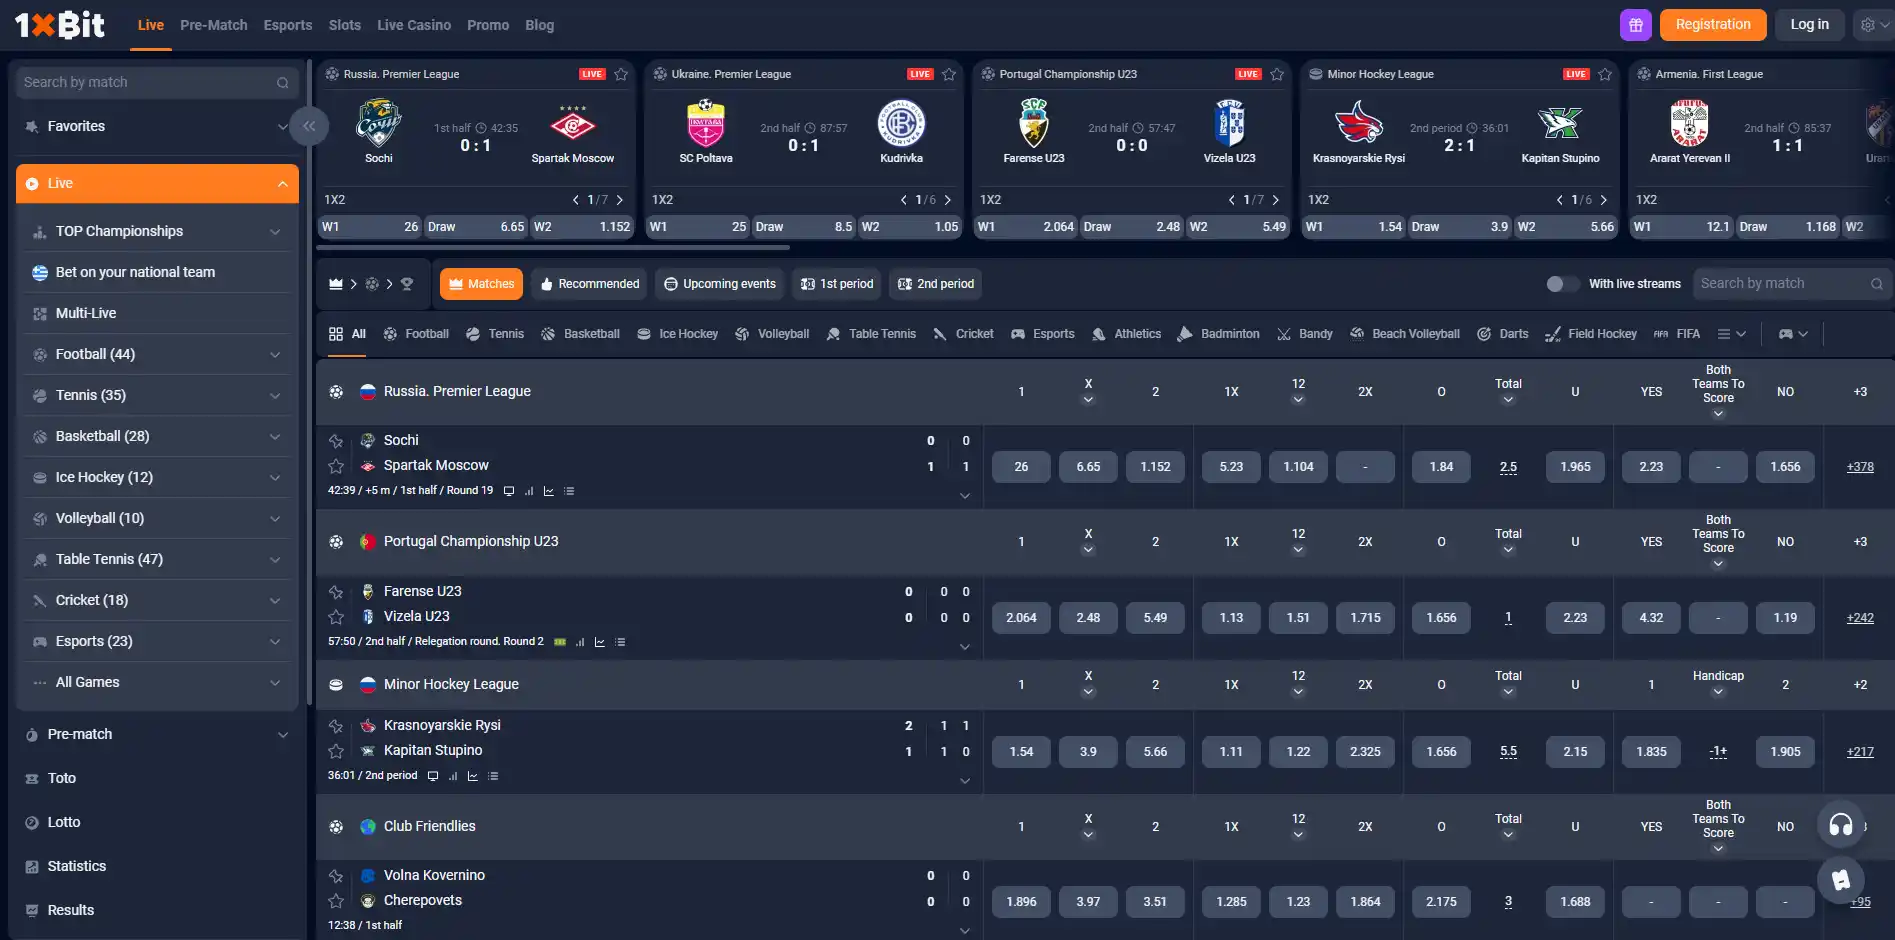Select Tennis sport filter
This screenshot has width=1895, height=940.
tap(495, 334)
